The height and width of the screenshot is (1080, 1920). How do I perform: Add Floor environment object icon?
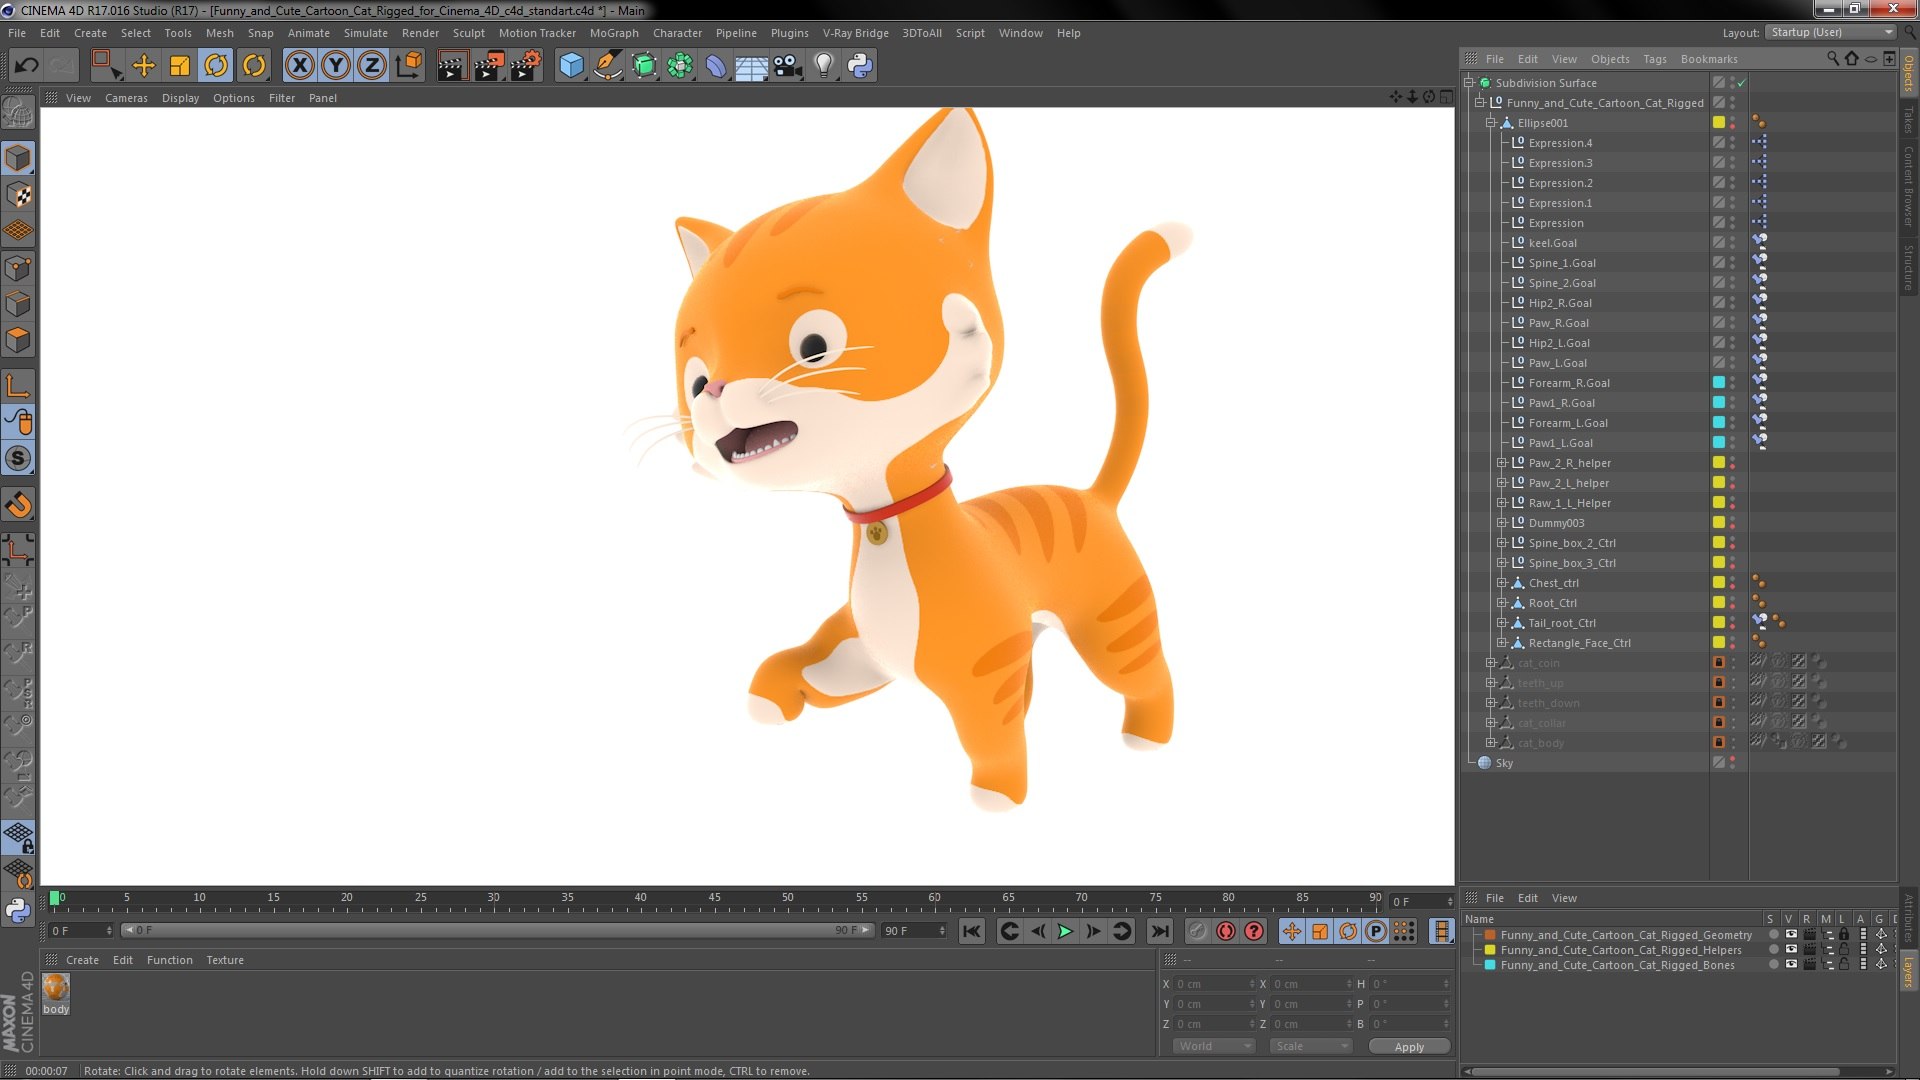[x=751, y=66]
